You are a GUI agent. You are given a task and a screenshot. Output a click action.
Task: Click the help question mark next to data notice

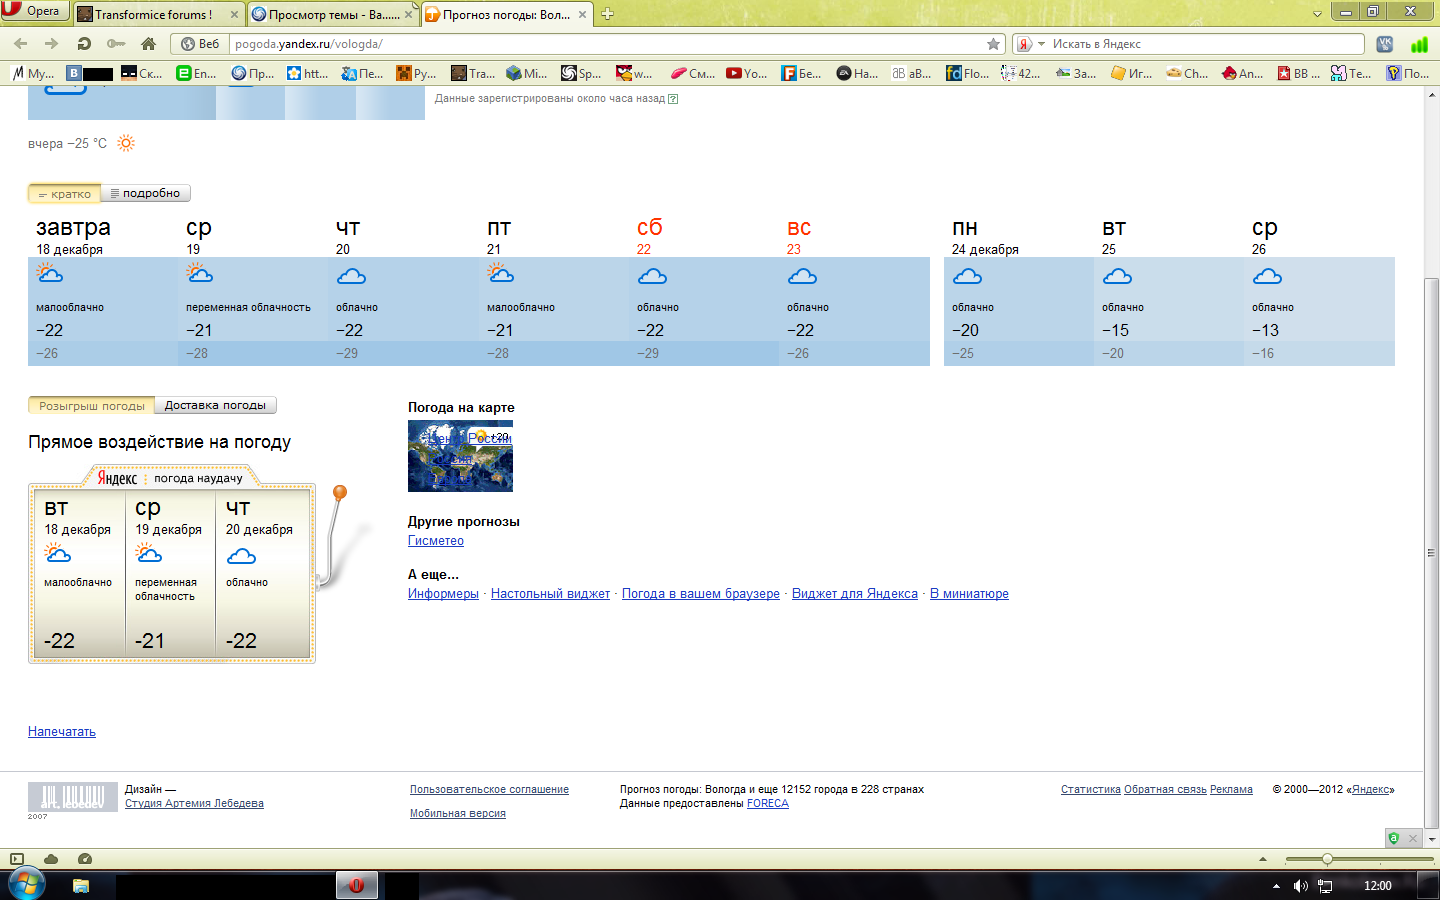tap(673, 99)
